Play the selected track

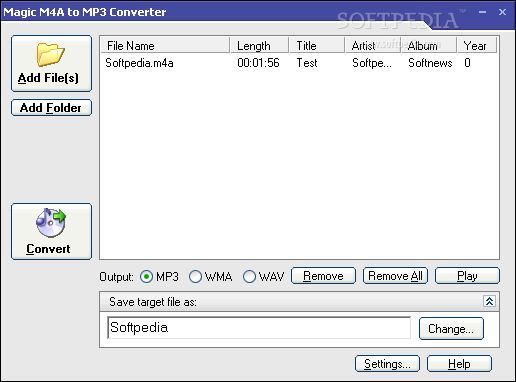467,276
